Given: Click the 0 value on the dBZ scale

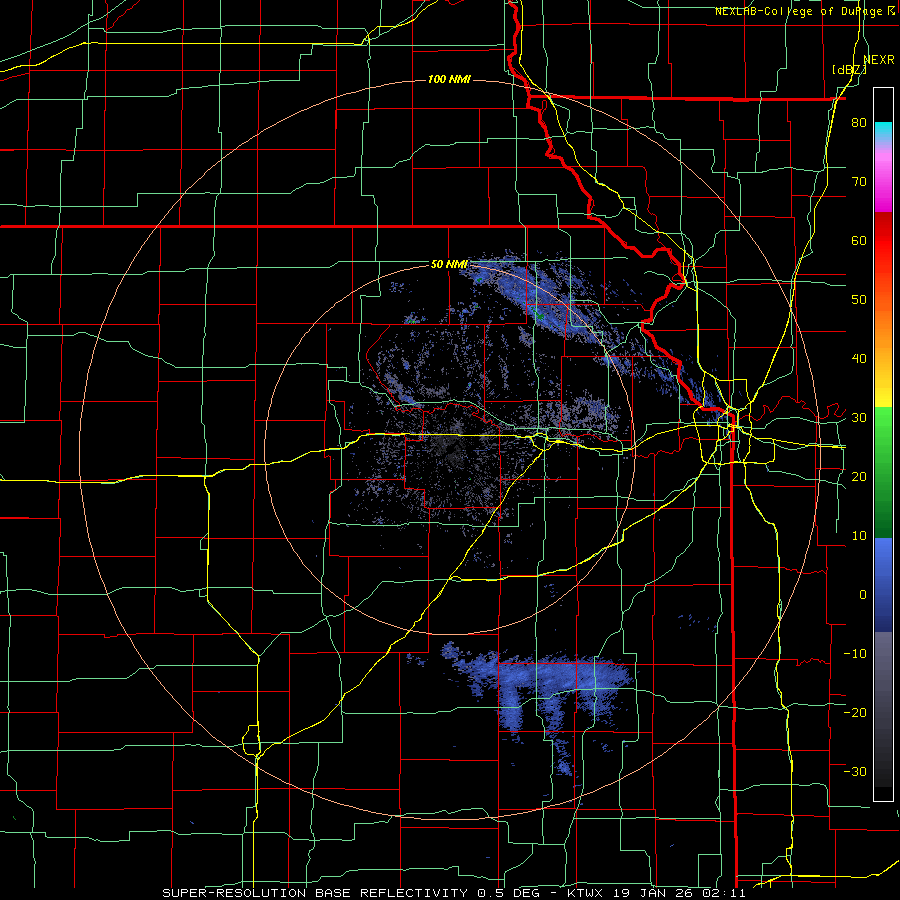Looking at the screenshot, I should [x=863, y=595].
